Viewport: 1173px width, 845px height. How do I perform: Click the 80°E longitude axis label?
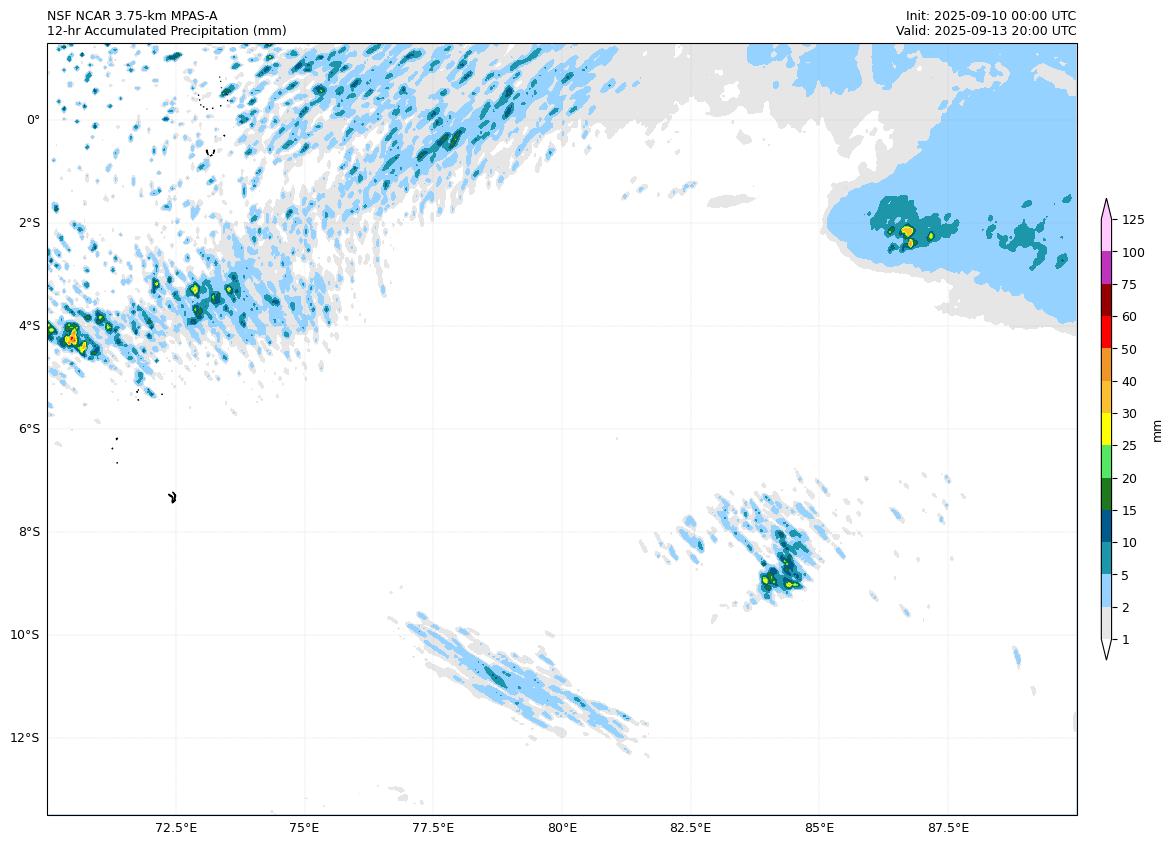point(562,828)
